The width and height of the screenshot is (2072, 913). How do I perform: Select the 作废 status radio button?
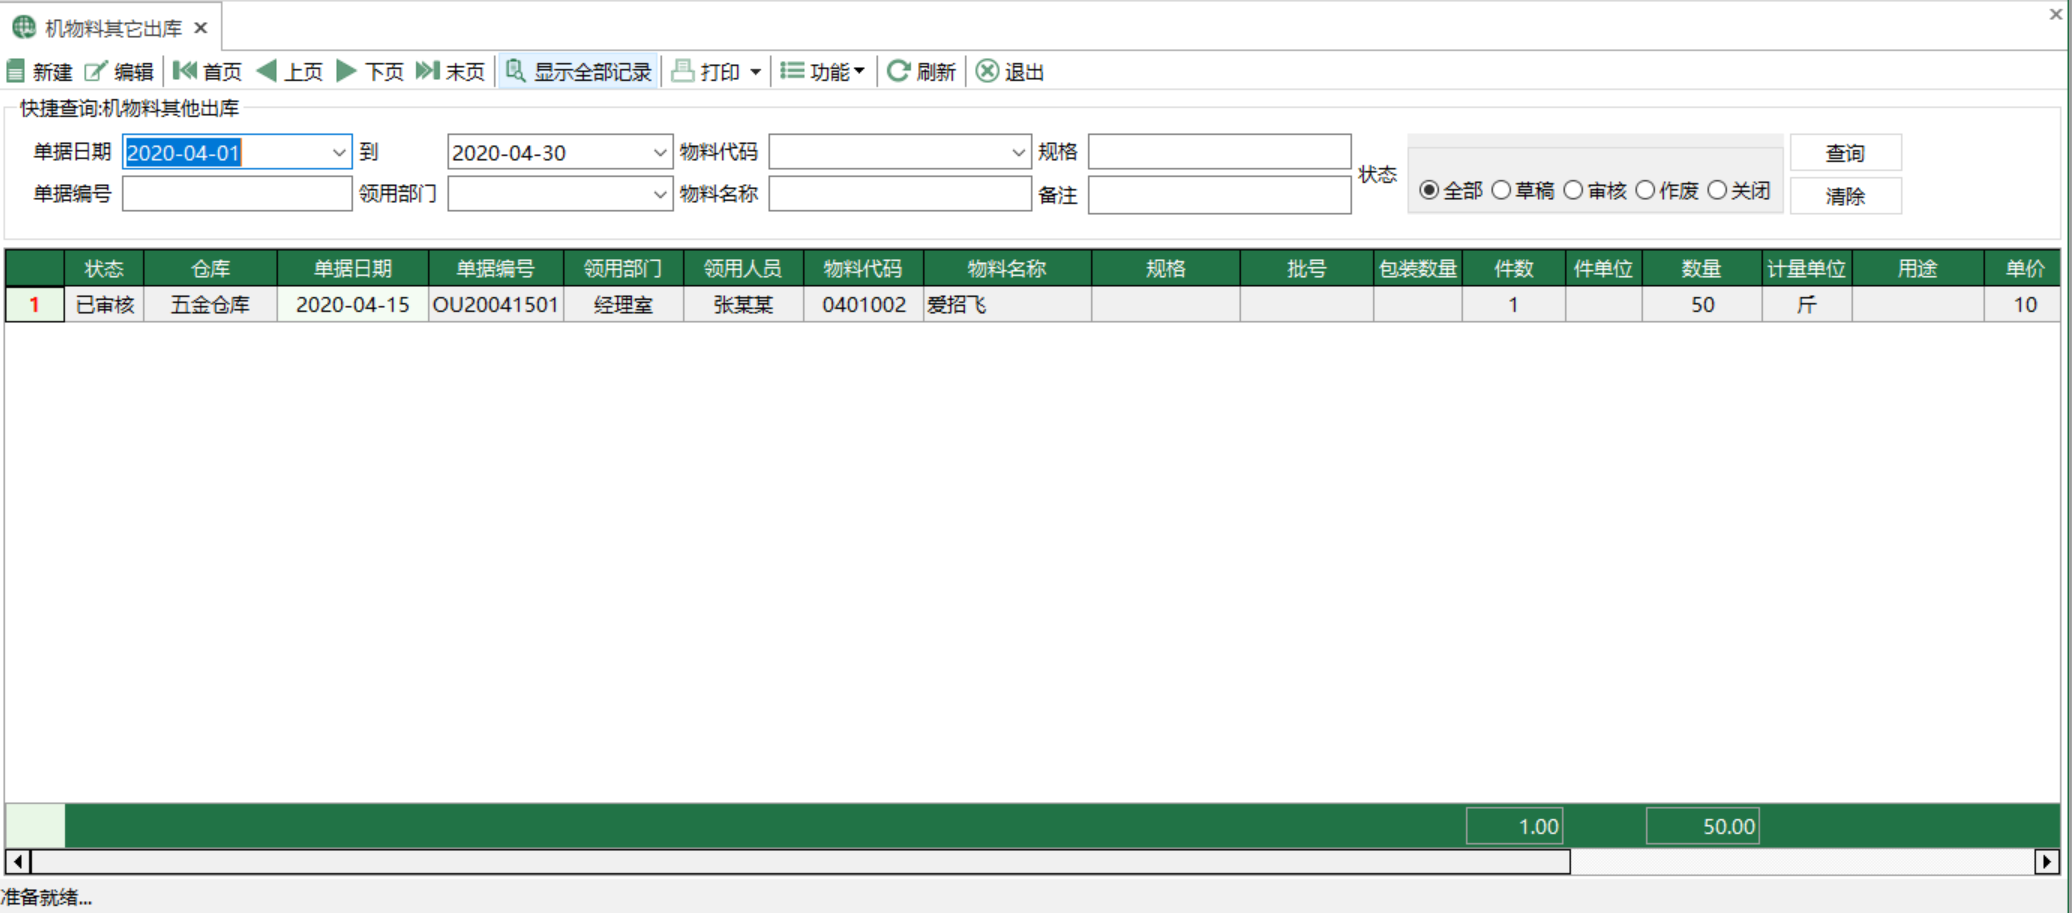coord(1645,190)
